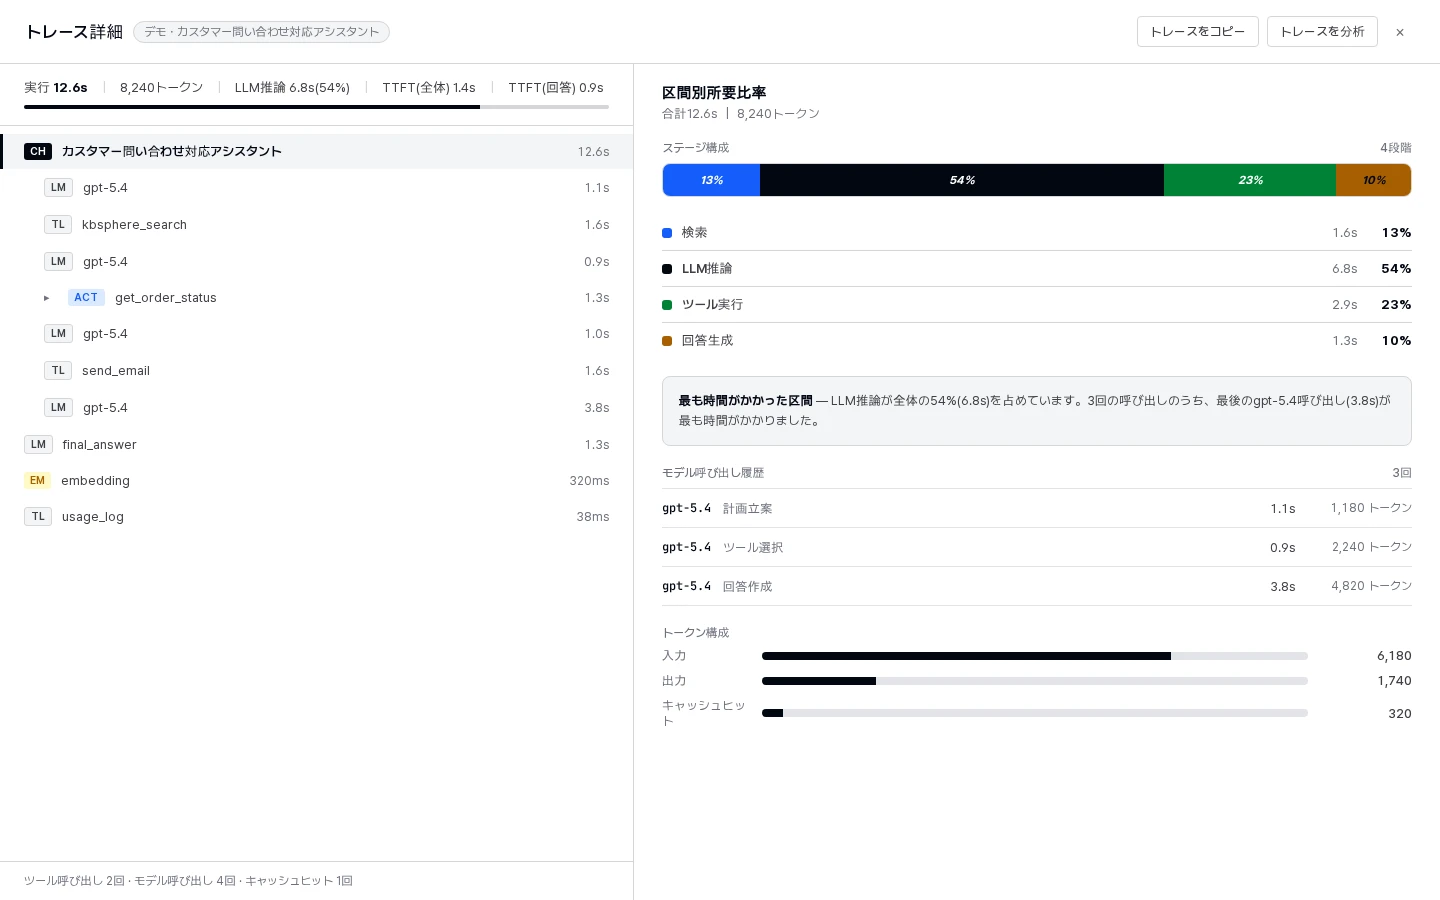Click the 8,240トークン summary stat in header
The width and height of the screenshot is (1440, 900).
[x=161, y=88]
